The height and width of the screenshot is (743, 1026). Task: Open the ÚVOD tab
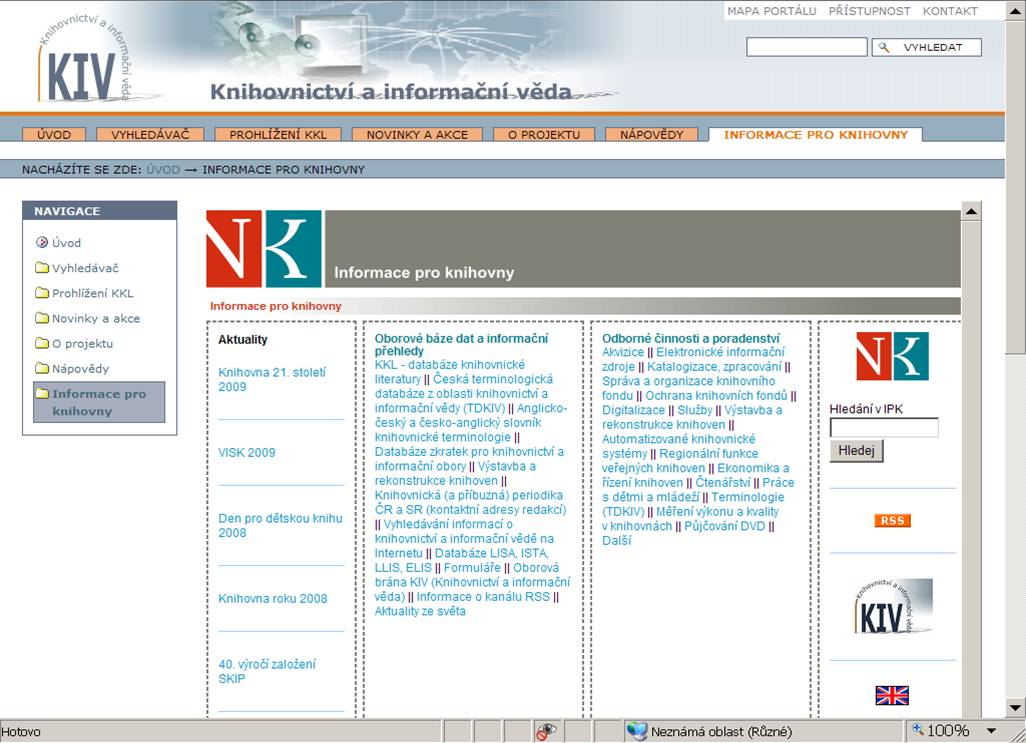tap(54, 135)
